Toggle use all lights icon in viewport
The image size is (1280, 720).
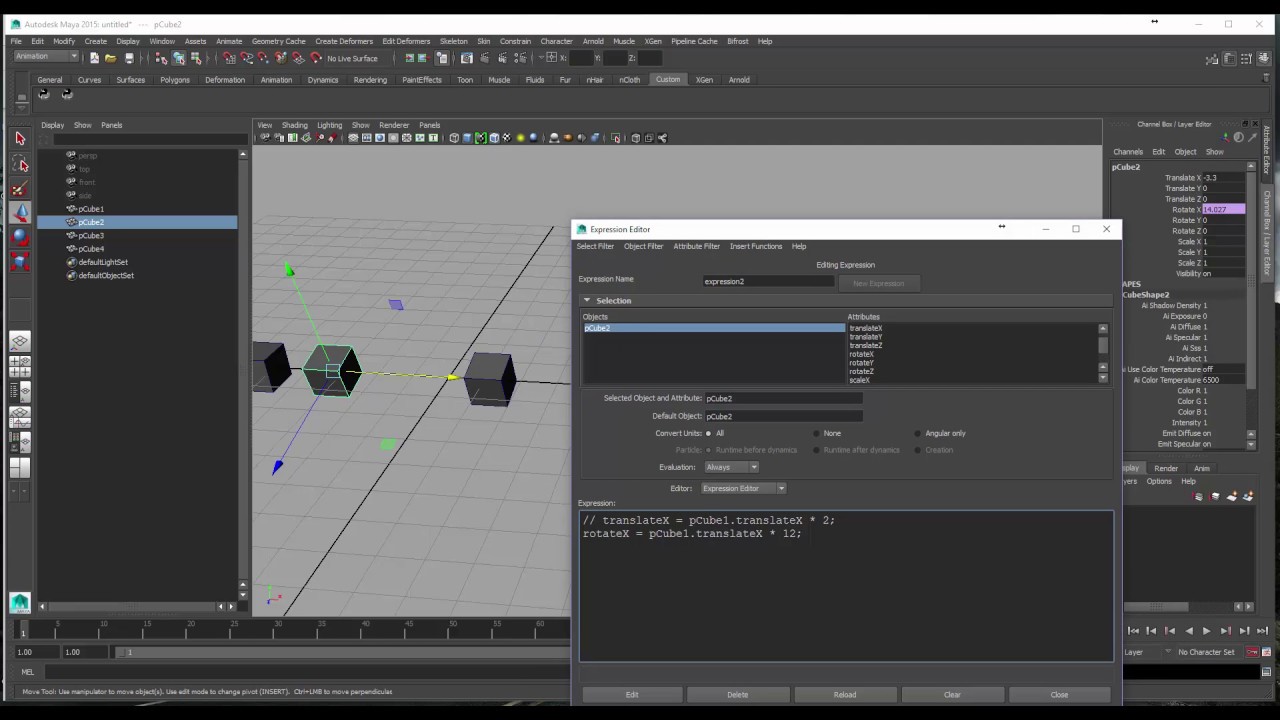pyautogui.click(x=519, y=138)
